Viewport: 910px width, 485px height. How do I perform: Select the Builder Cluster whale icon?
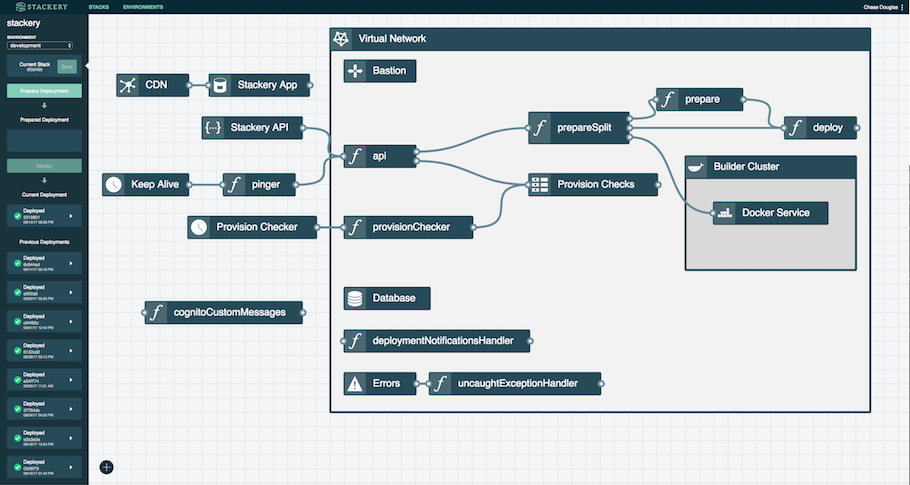coord(696,167)
